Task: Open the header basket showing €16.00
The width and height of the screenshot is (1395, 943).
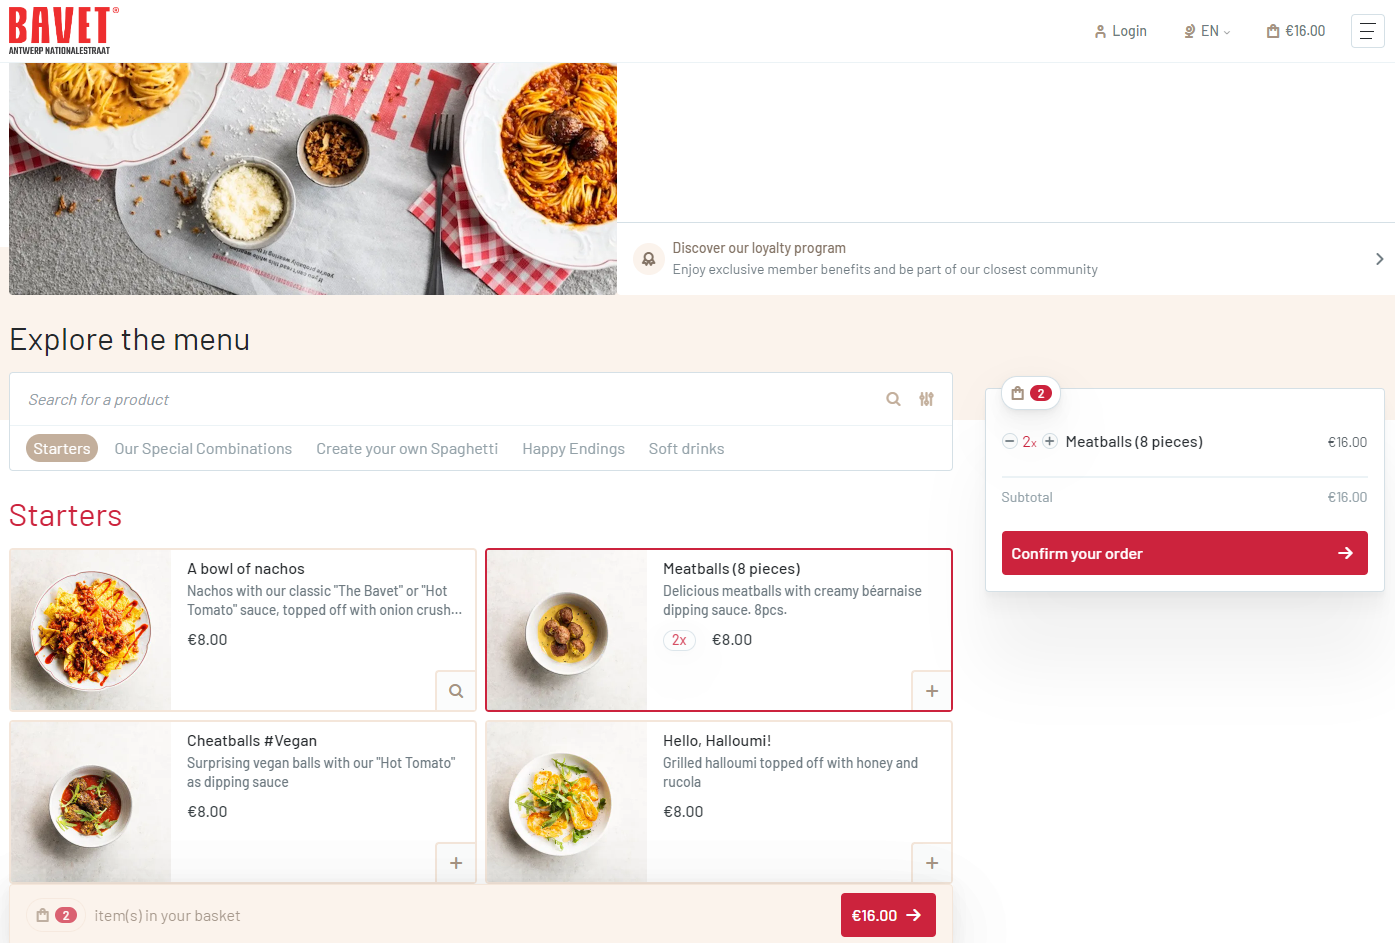Action: click(1296, 31)
